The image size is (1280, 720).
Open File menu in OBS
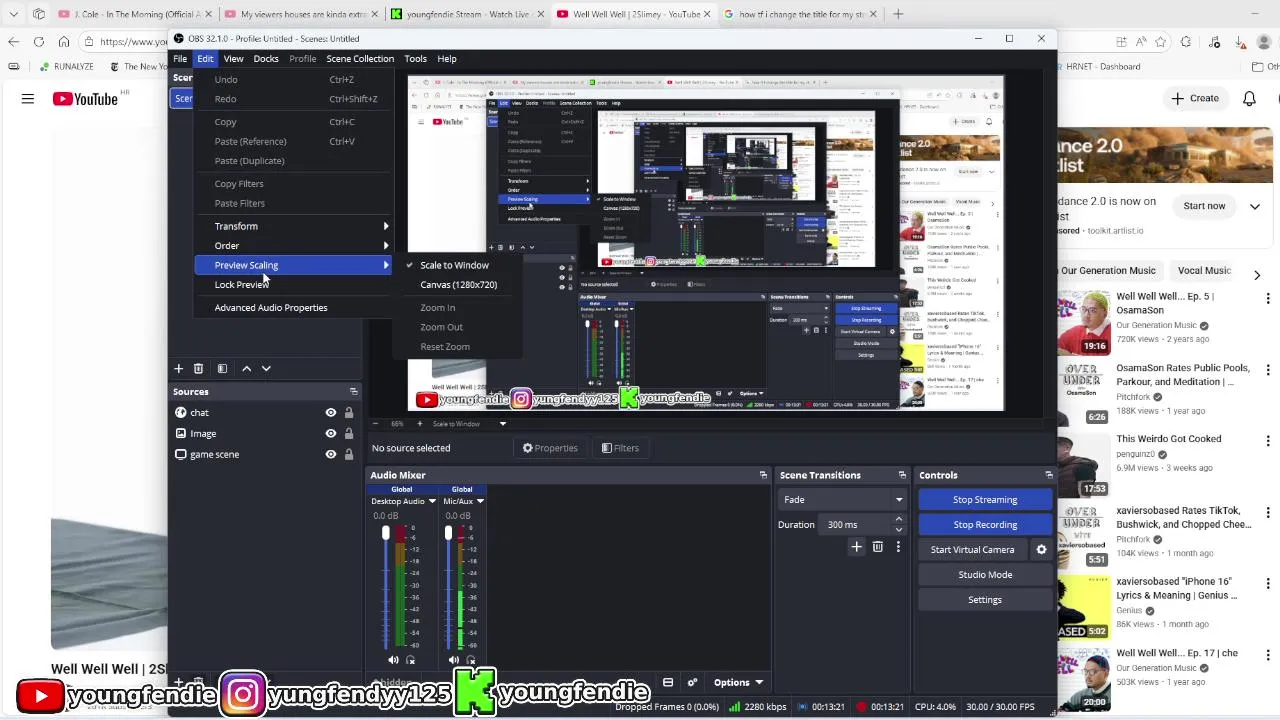(x=180, y=59)
